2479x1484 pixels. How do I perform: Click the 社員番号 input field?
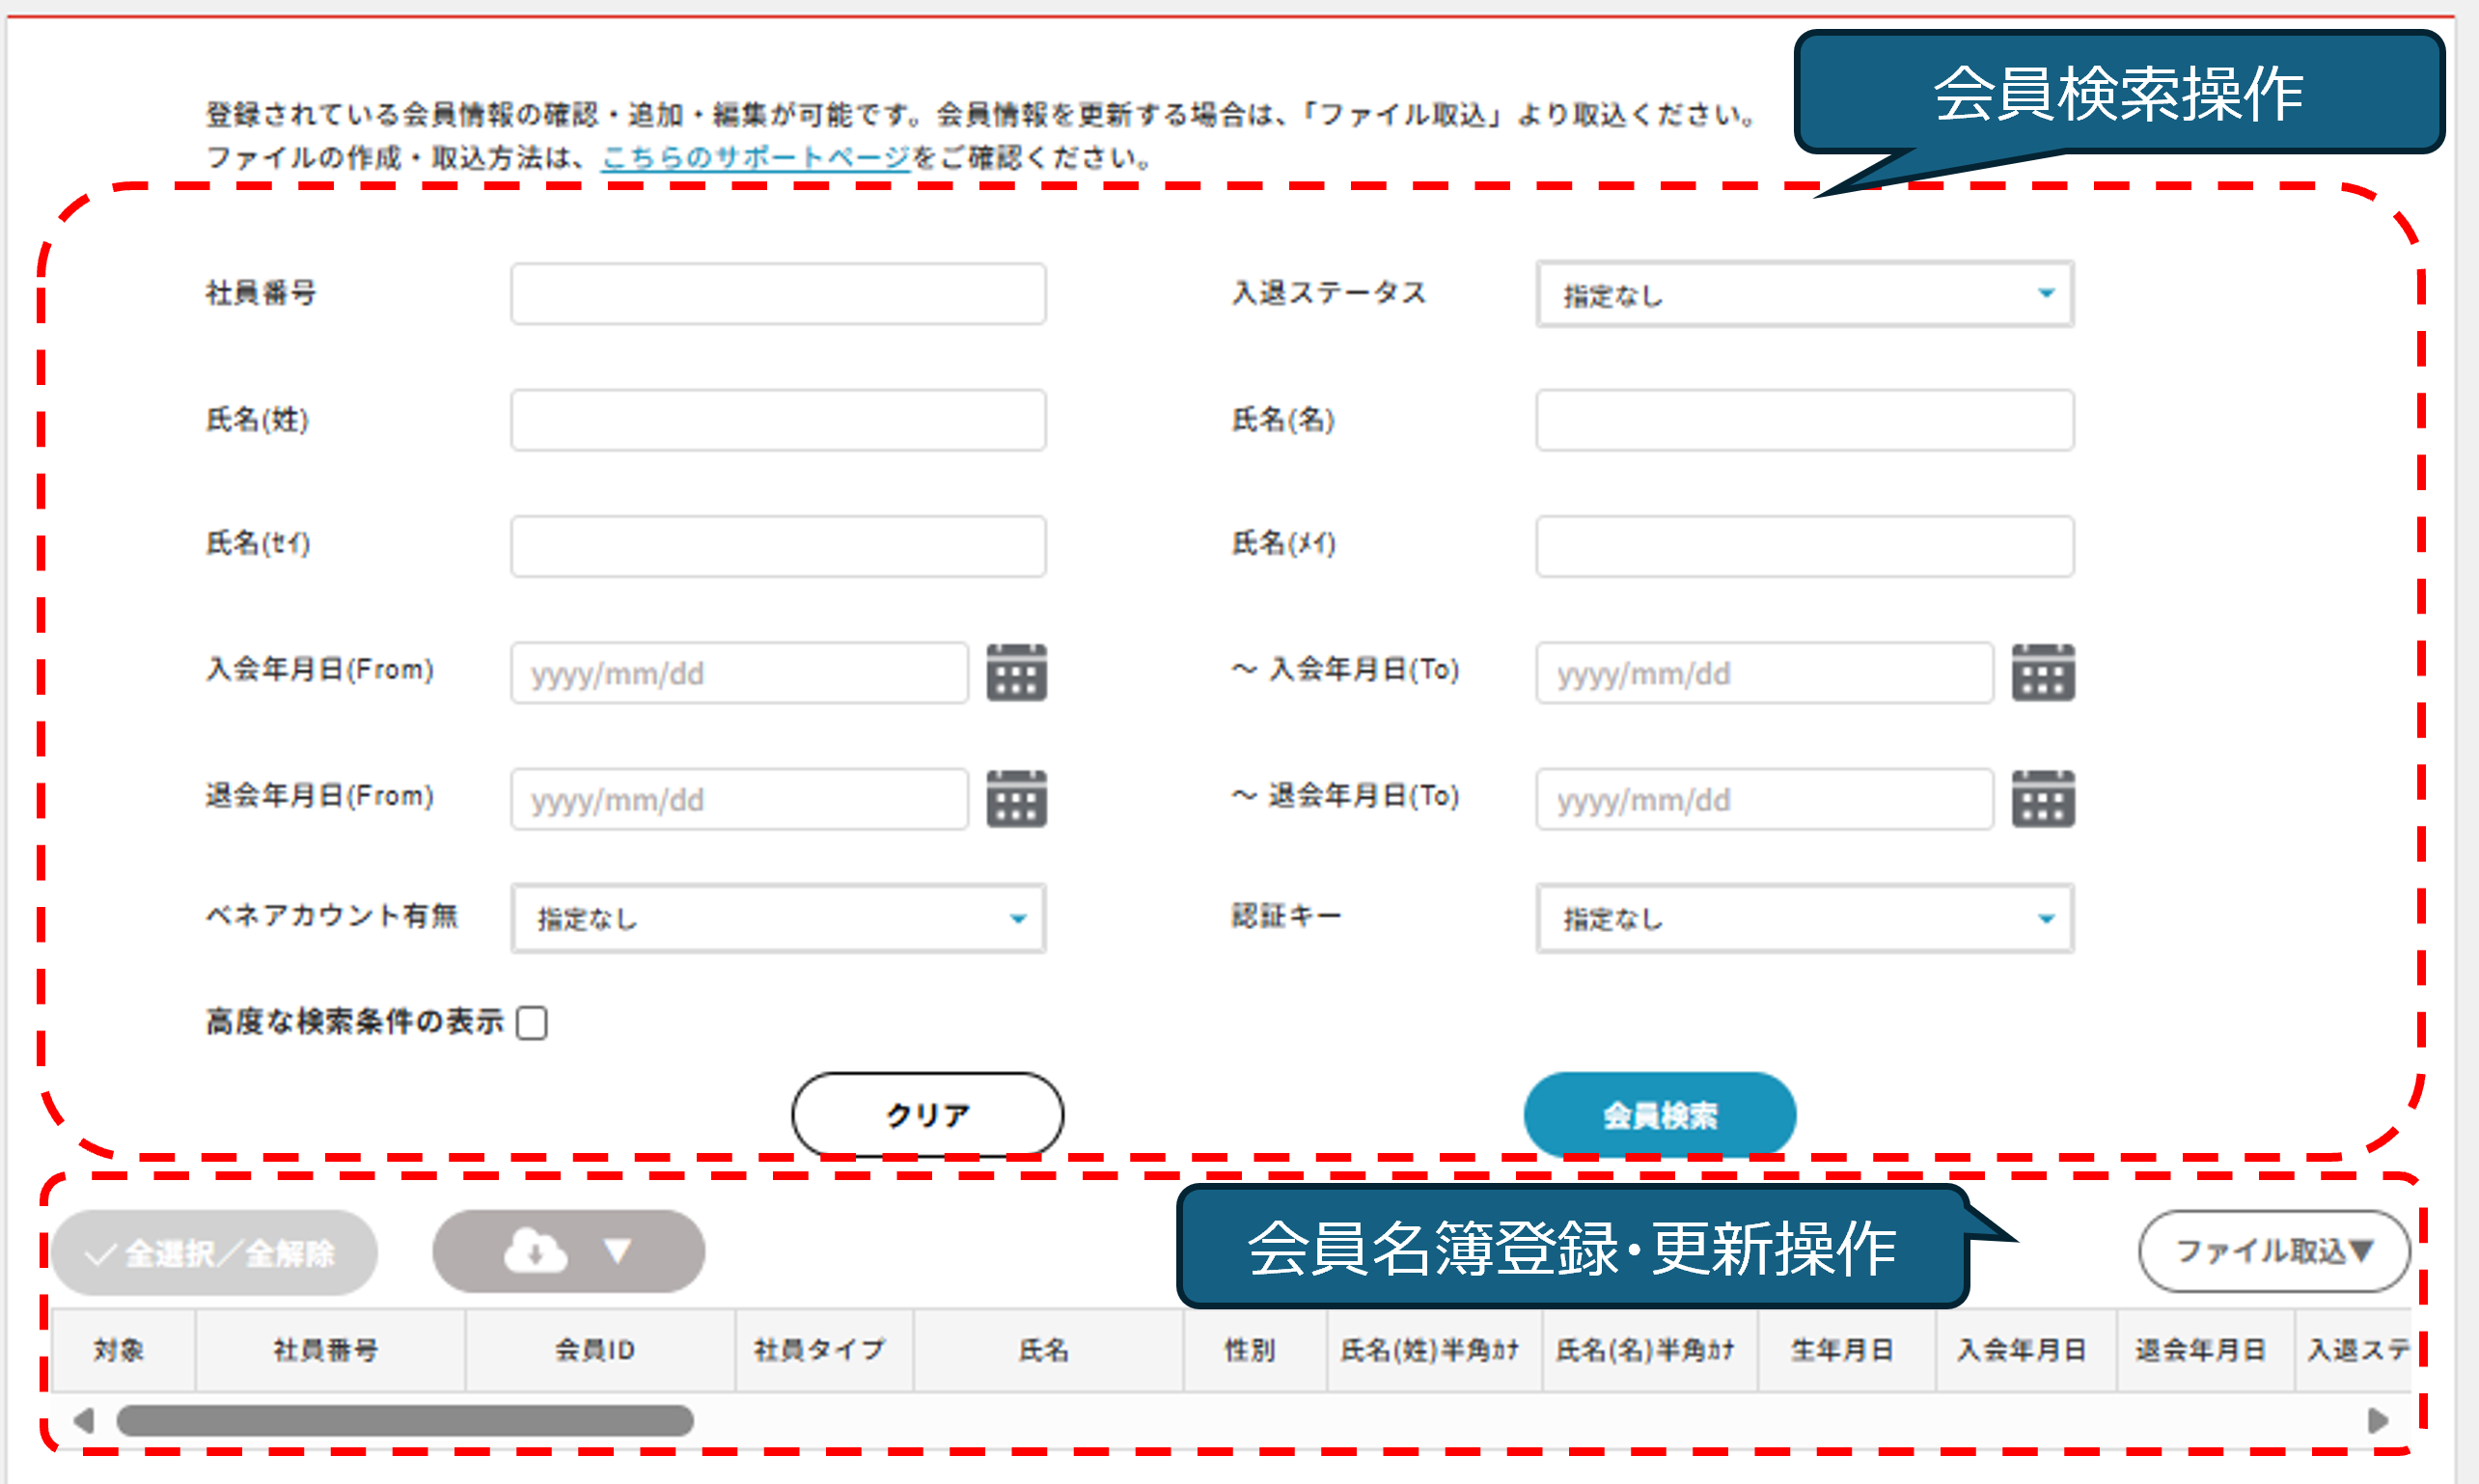click(778, 294)
